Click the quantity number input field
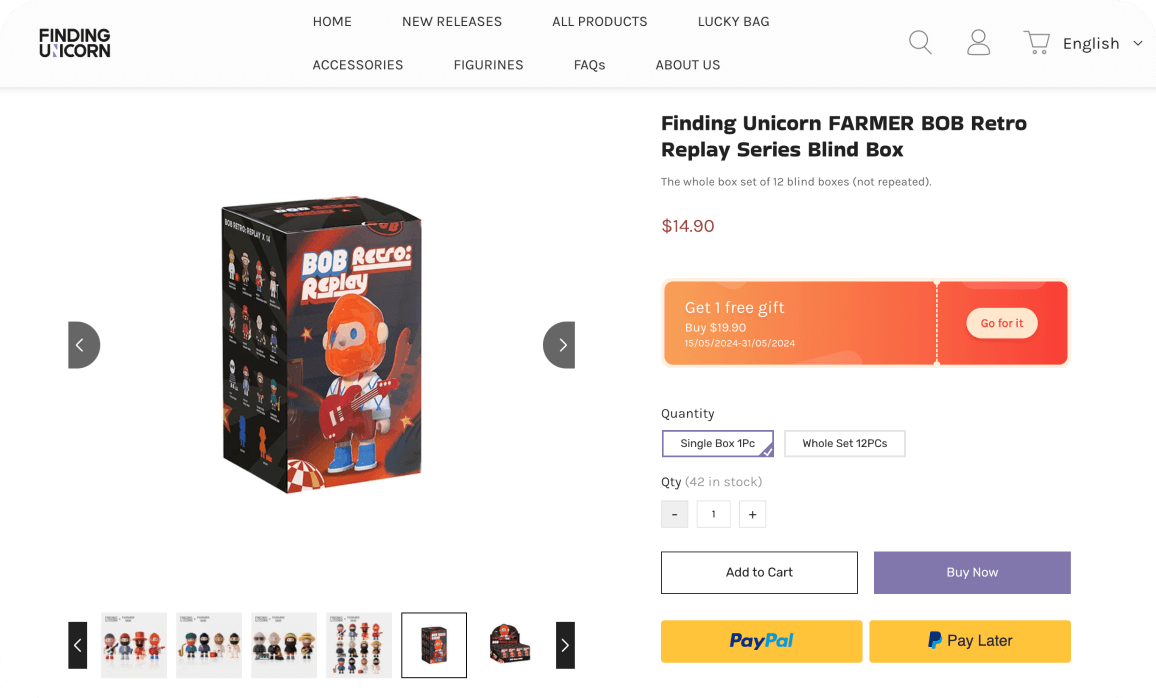Image resolution: width=1156 pixels, height=698 pixels. click(713, 514)
